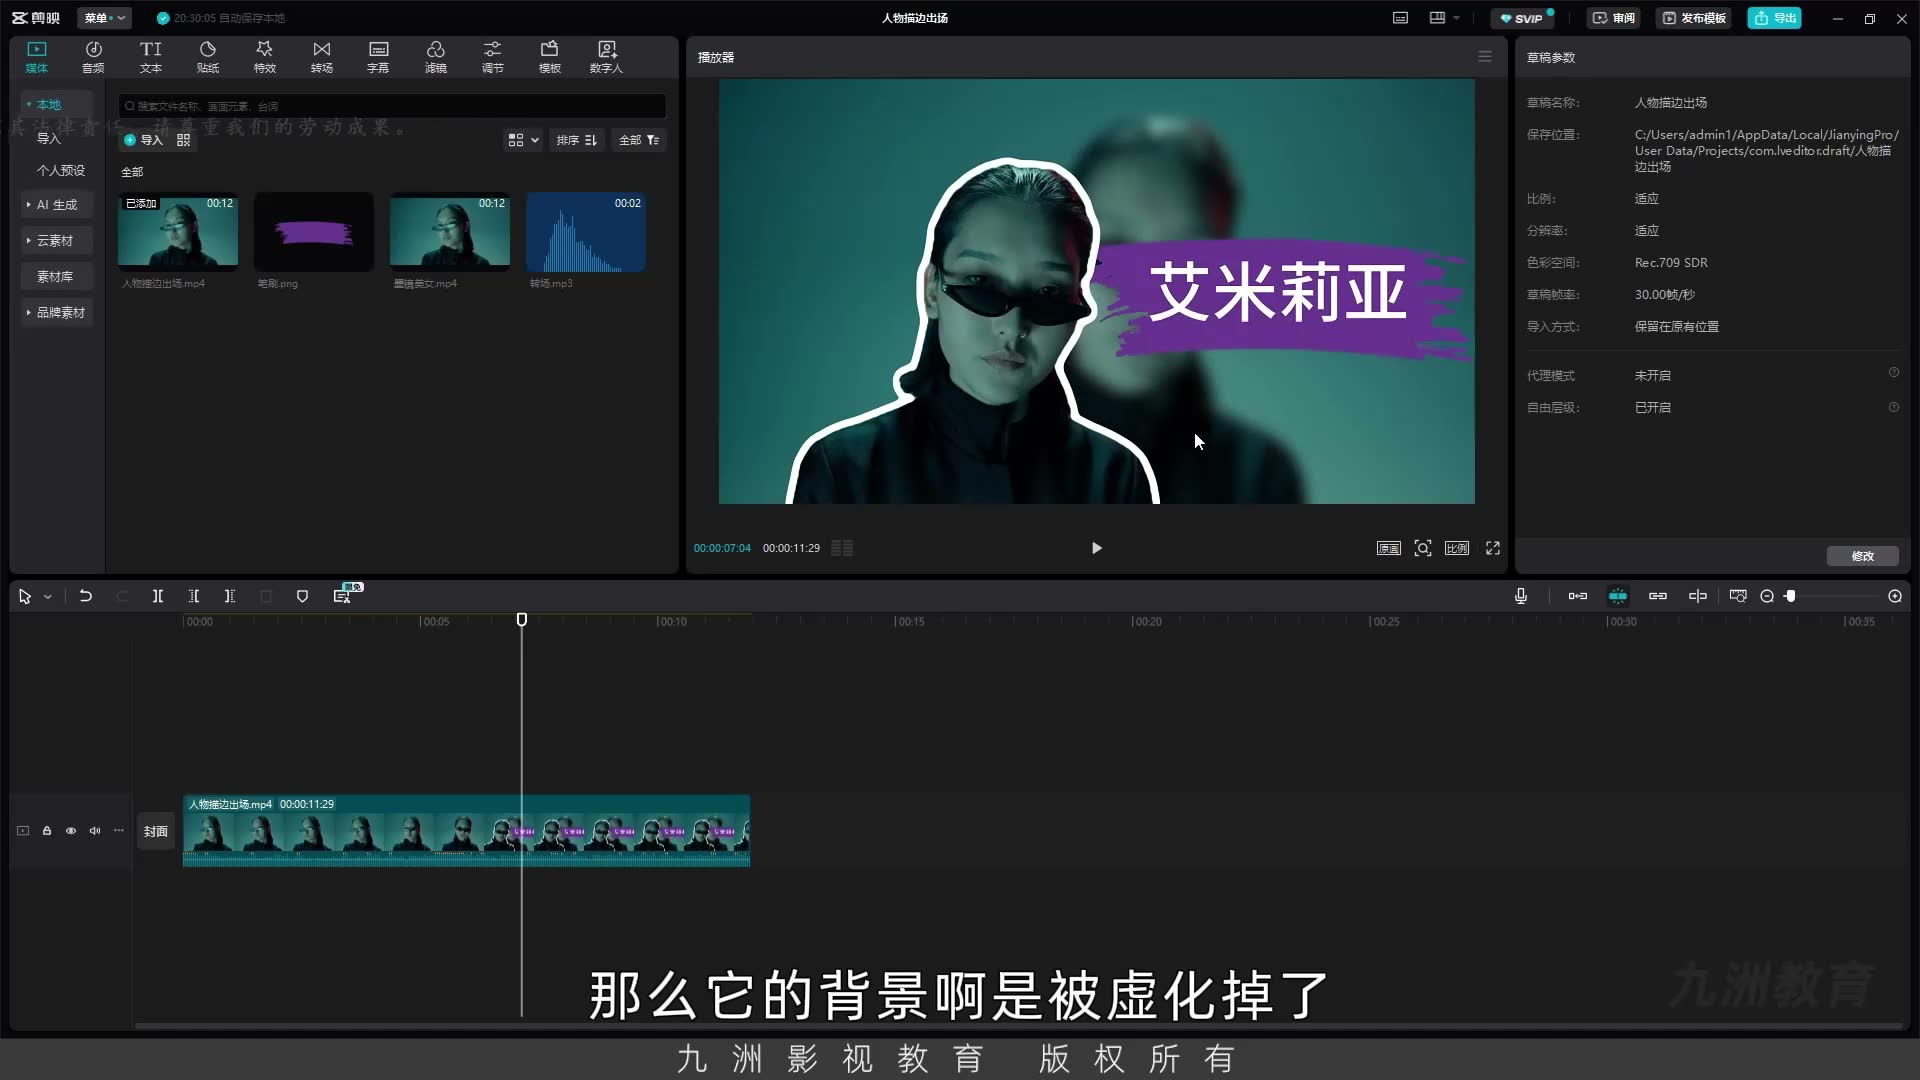The width and height of the screenshot is (1920, 1080).
Task: Open the 菜单 dropdown menu
Action: 105,18
